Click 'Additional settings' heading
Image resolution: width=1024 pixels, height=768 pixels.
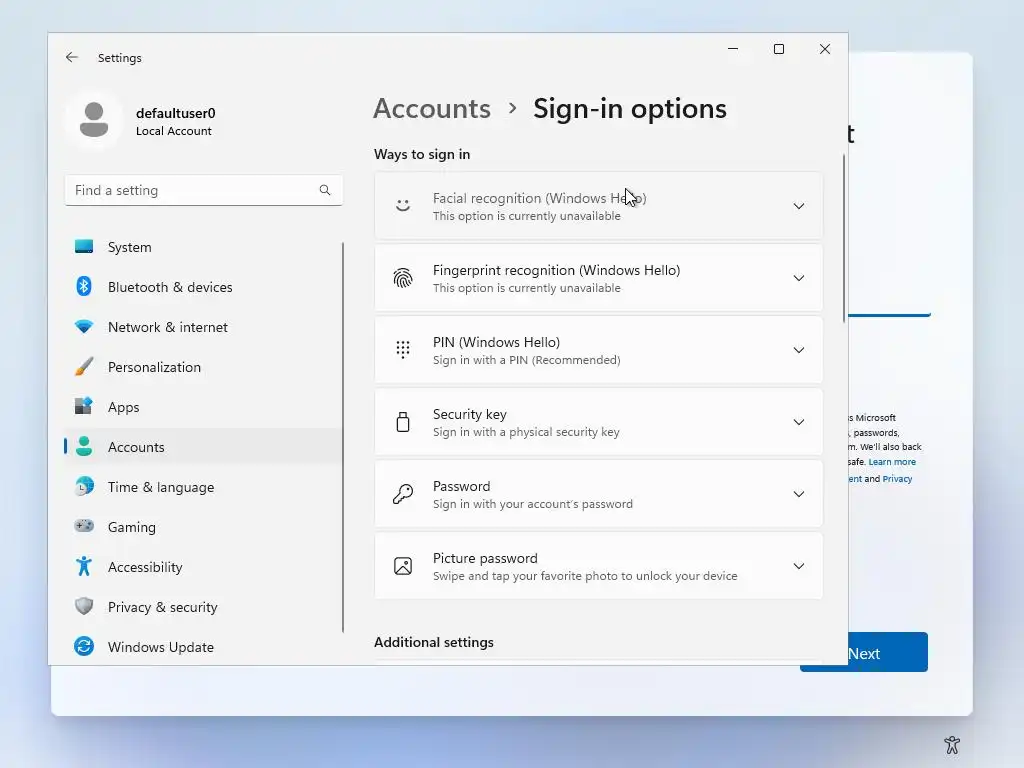(434, 642)
